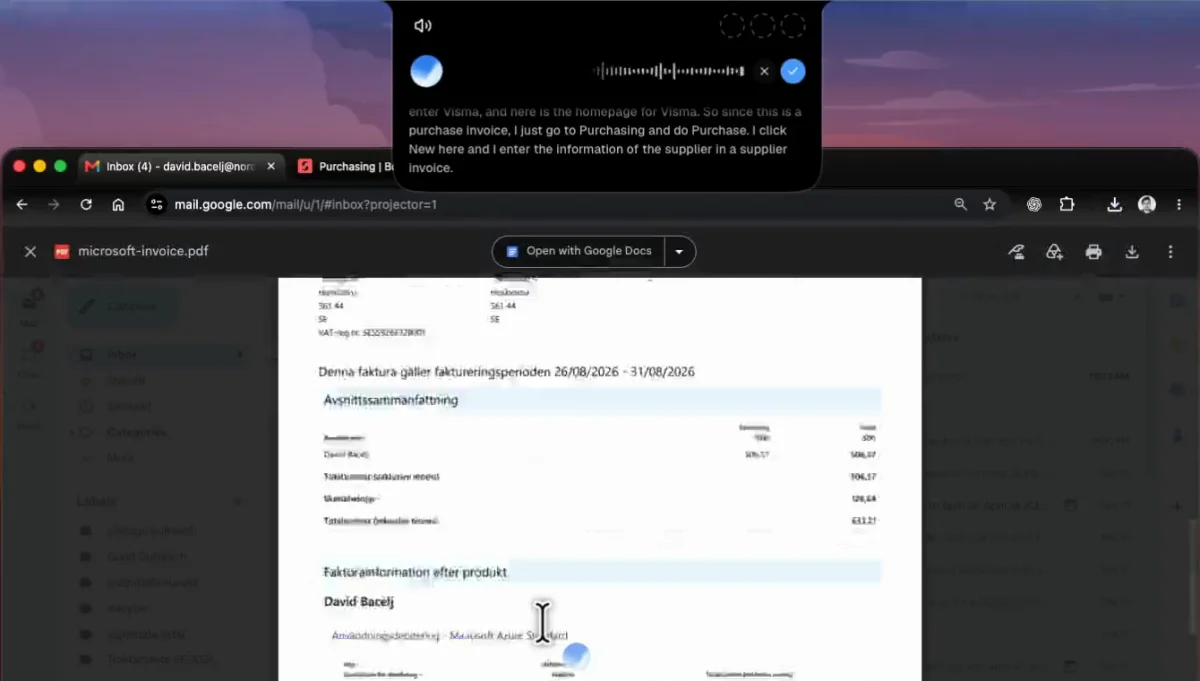Add the PDF to Google Drive
1200x681 pixels.
1054,252
